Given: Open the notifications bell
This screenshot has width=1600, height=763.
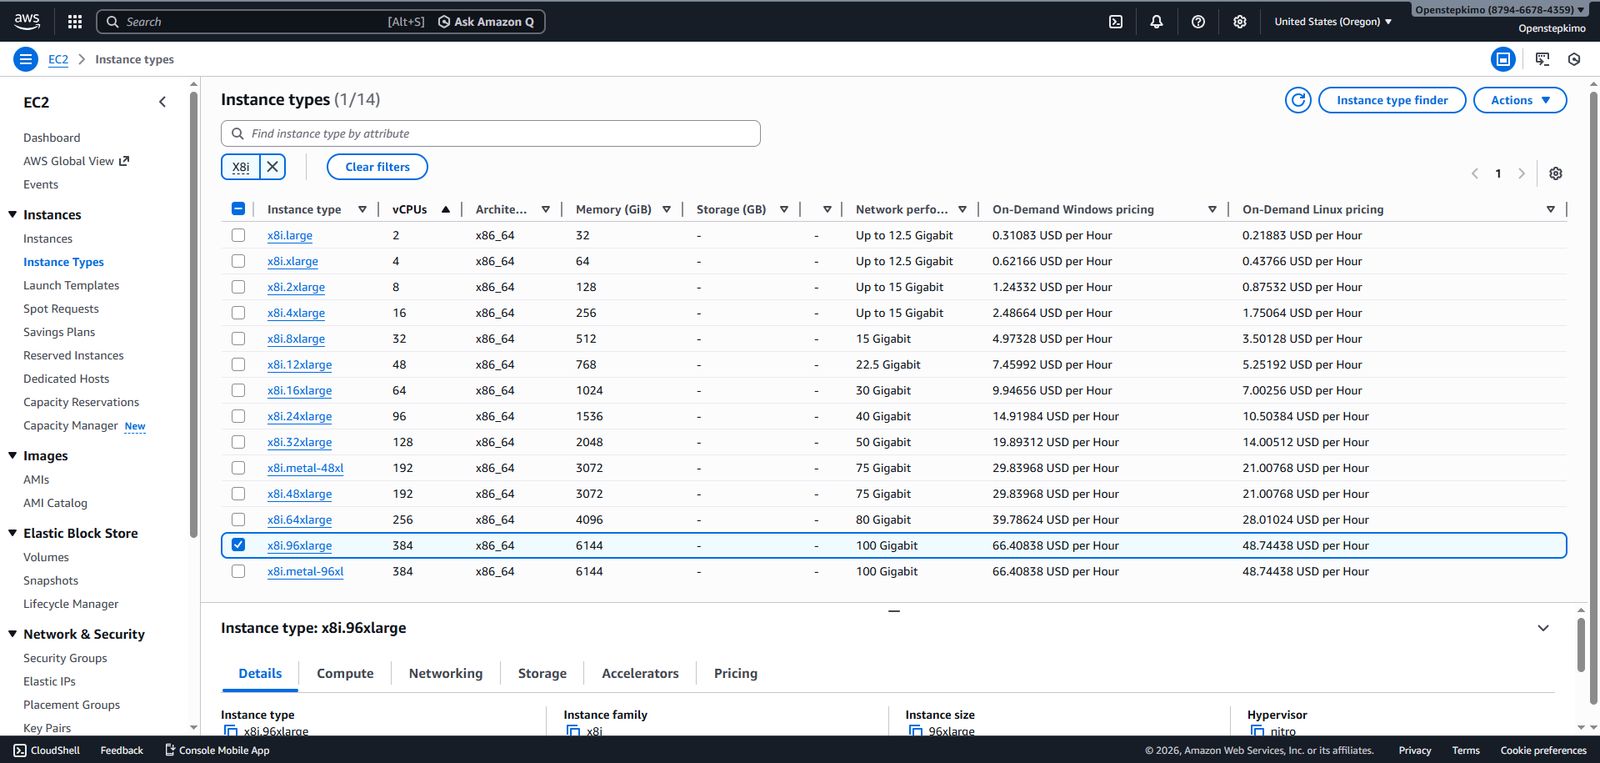Looking at the screenshot, I should pos(1157,21).
